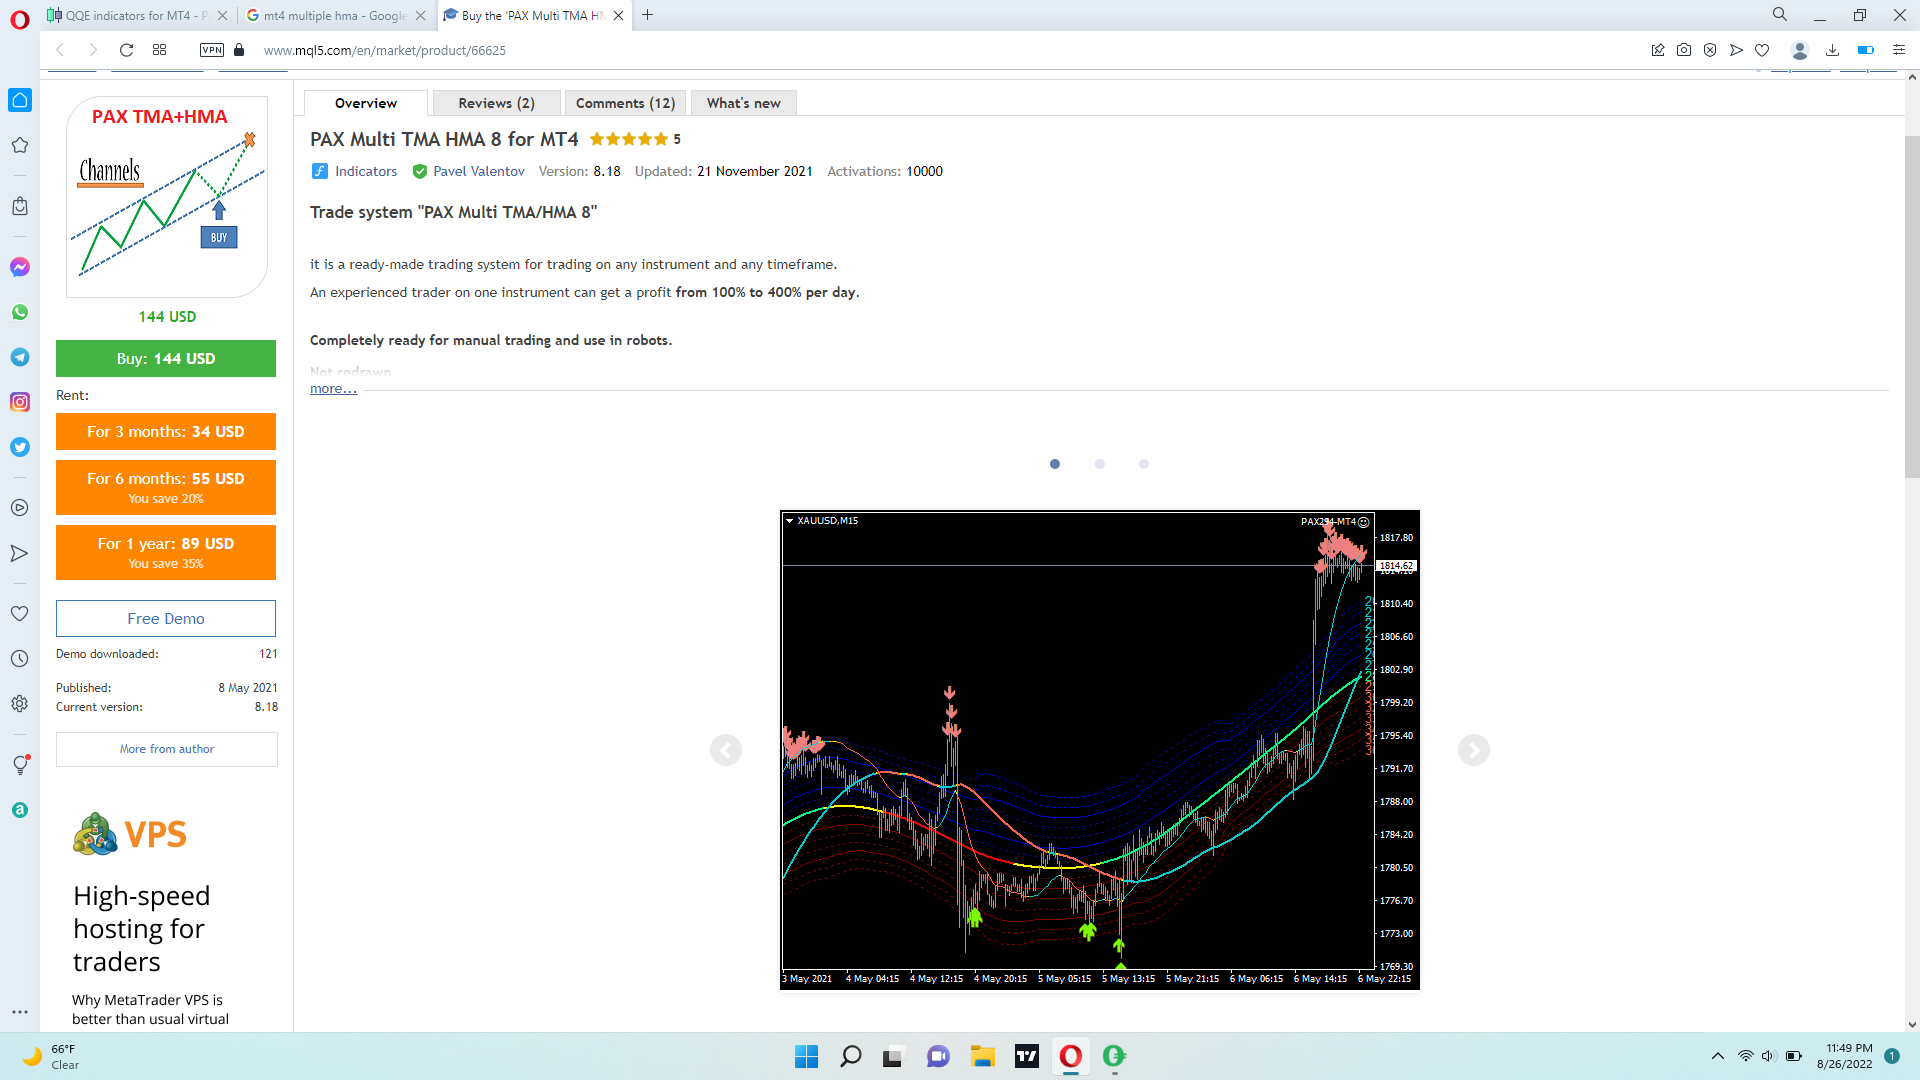Expand the description via 'more...' link

tap(333, 389)
